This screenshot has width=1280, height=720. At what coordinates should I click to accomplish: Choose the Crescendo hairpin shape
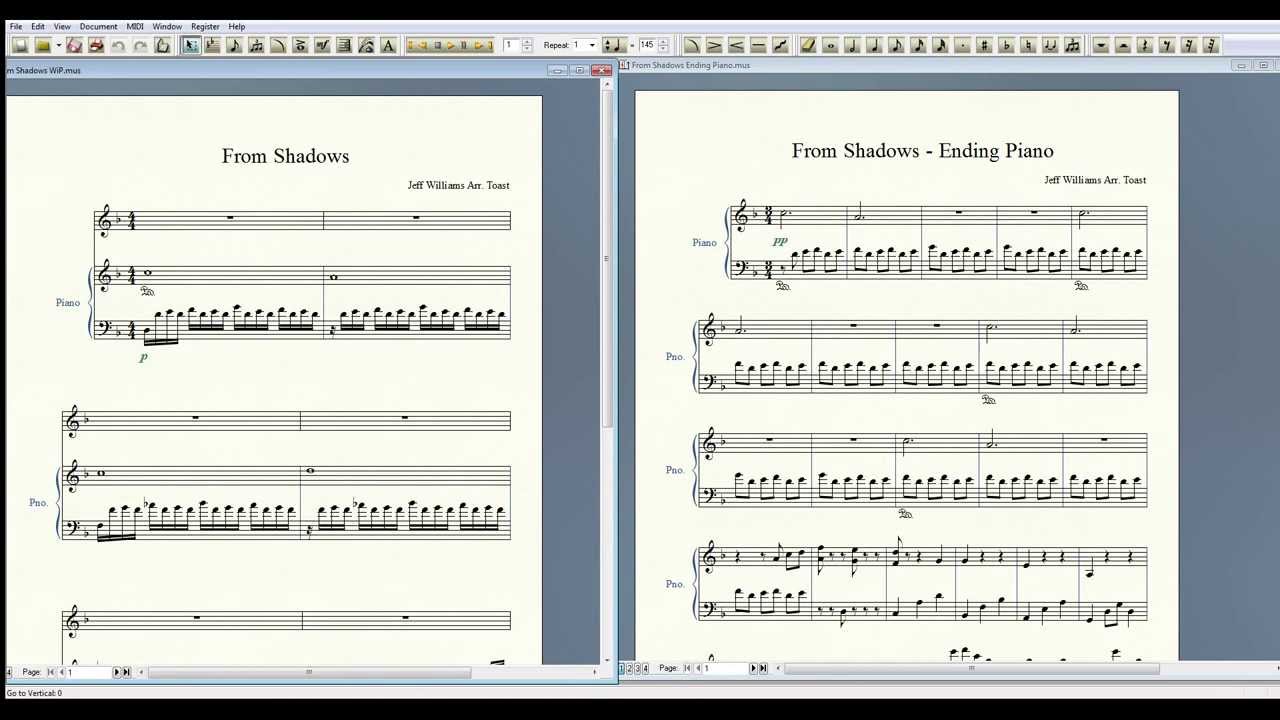[736, 45]
